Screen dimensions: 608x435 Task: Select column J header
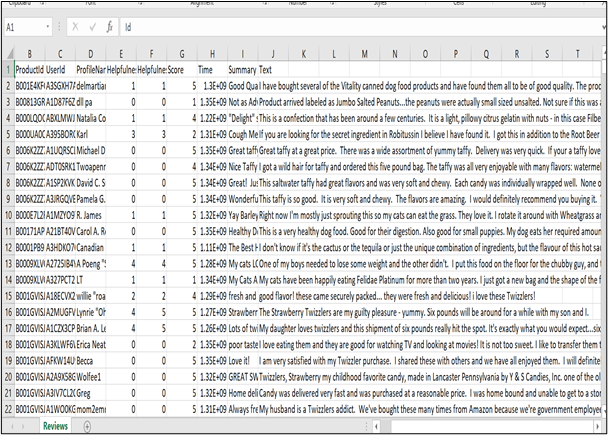coord(273,54)
